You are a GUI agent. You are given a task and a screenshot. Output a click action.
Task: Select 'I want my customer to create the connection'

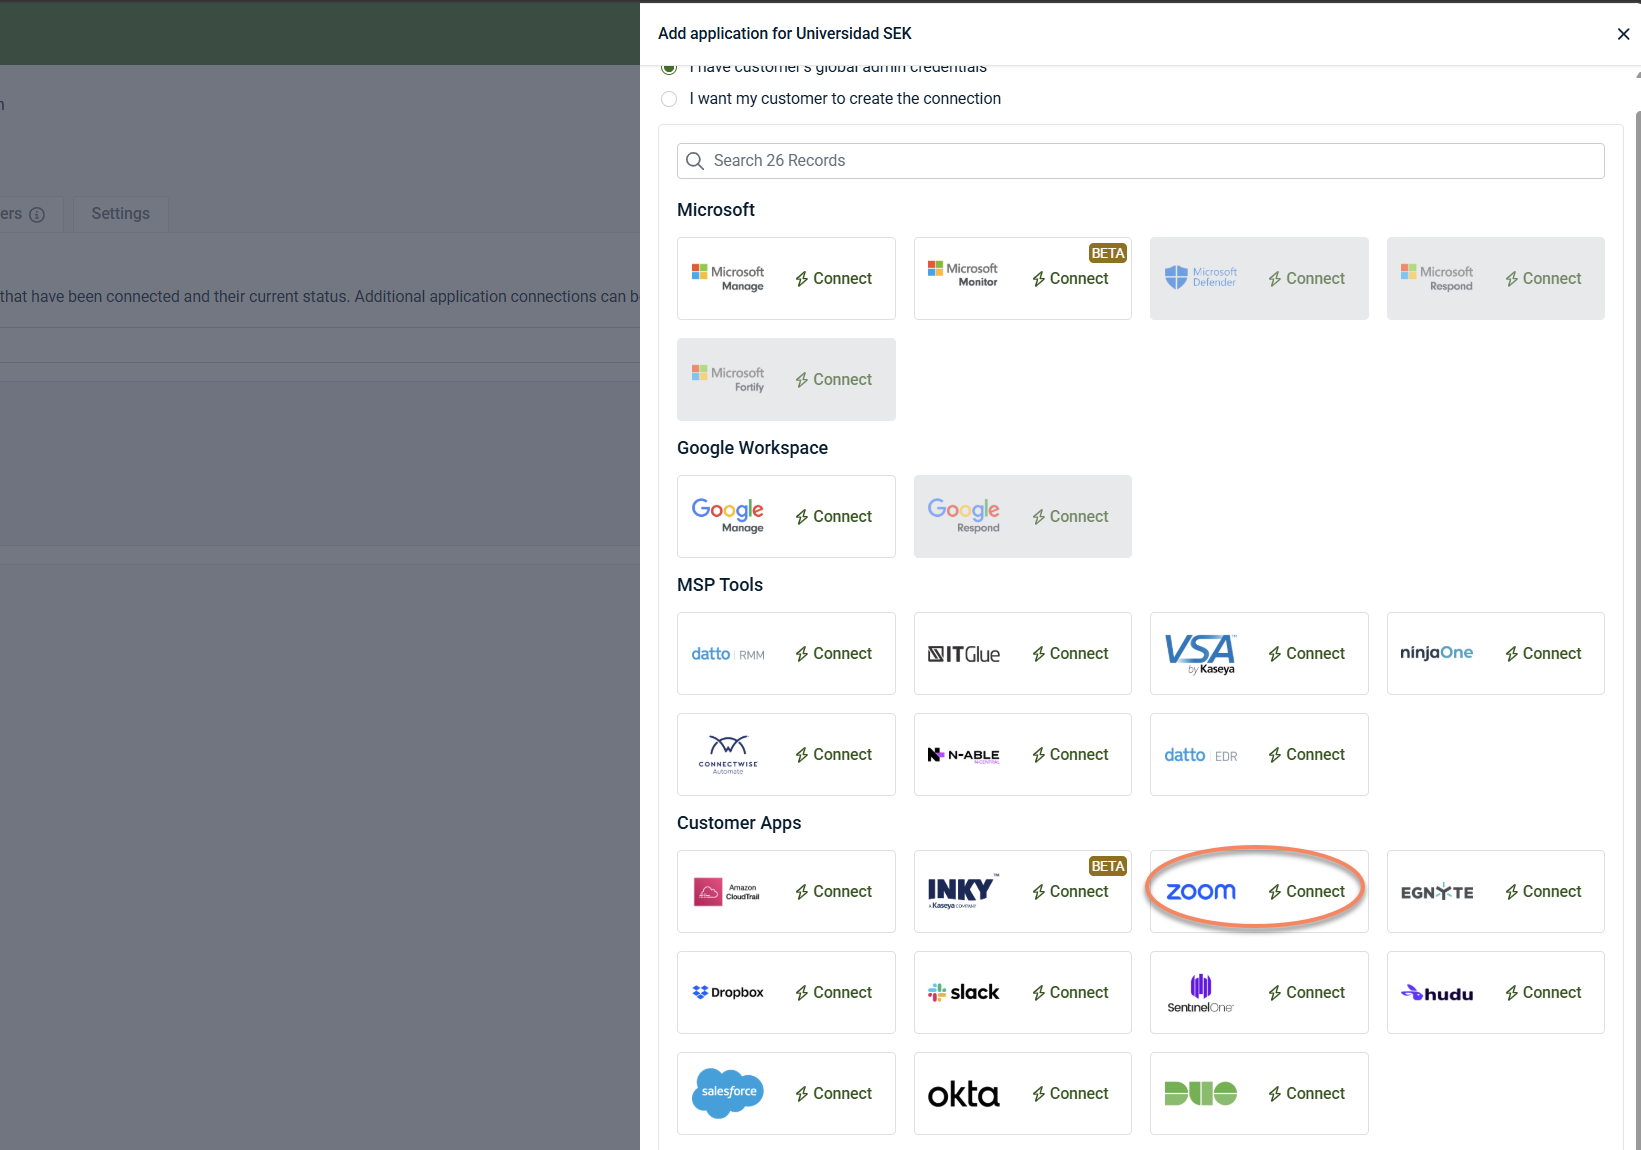coord(669,99)
